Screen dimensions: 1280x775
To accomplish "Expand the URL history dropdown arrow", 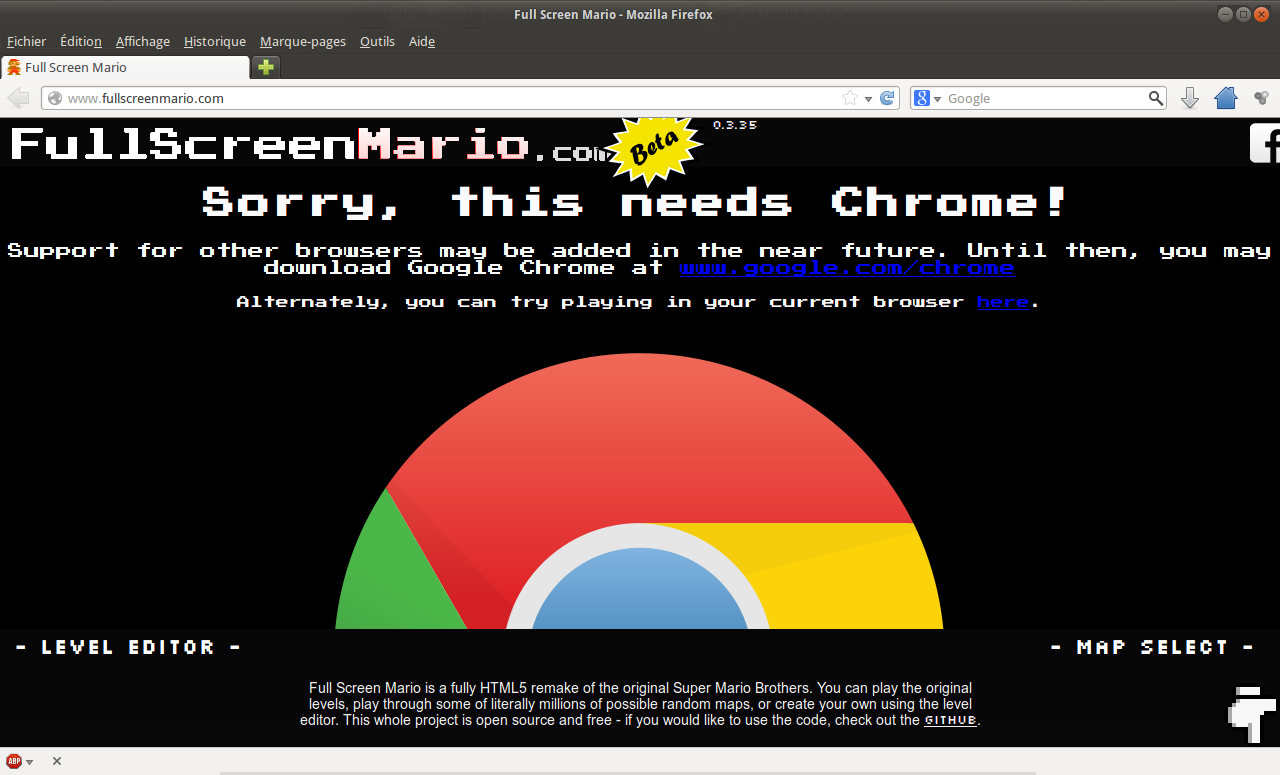I will point(868,98).
